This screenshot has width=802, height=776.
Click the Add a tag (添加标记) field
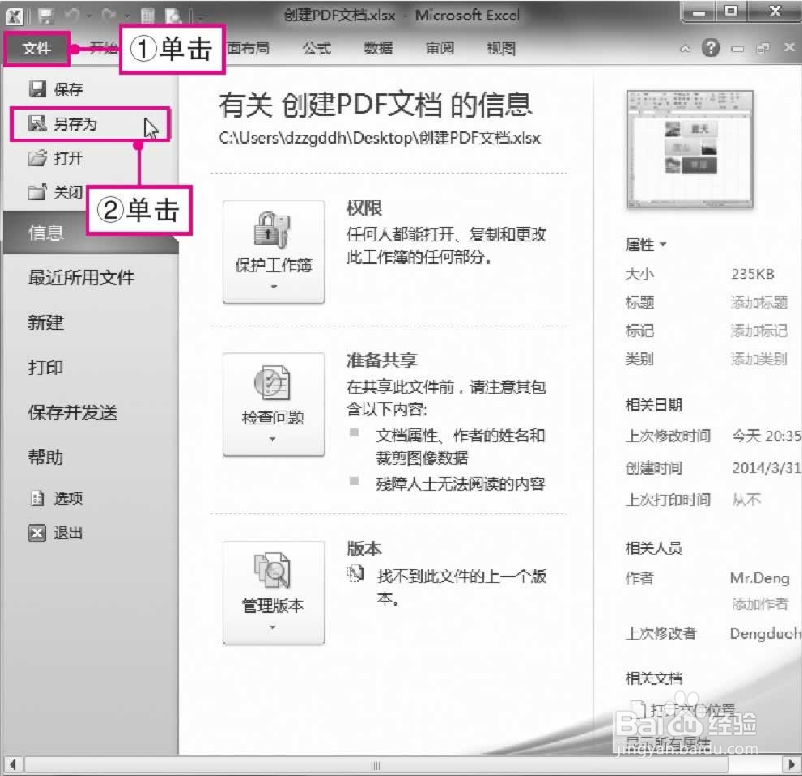pyautogui.click(x=759, y=331)
